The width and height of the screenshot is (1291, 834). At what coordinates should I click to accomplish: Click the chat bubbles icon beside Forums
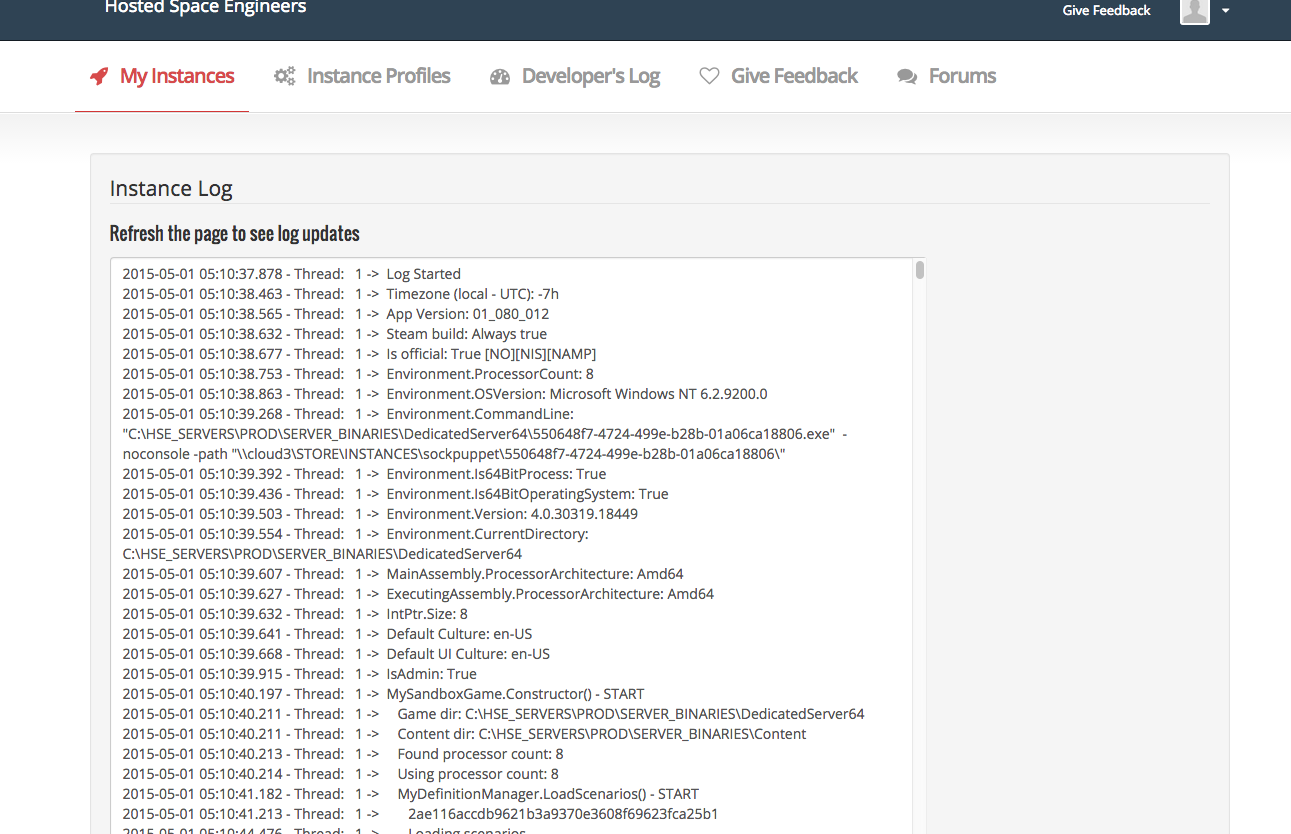point(907,76)
